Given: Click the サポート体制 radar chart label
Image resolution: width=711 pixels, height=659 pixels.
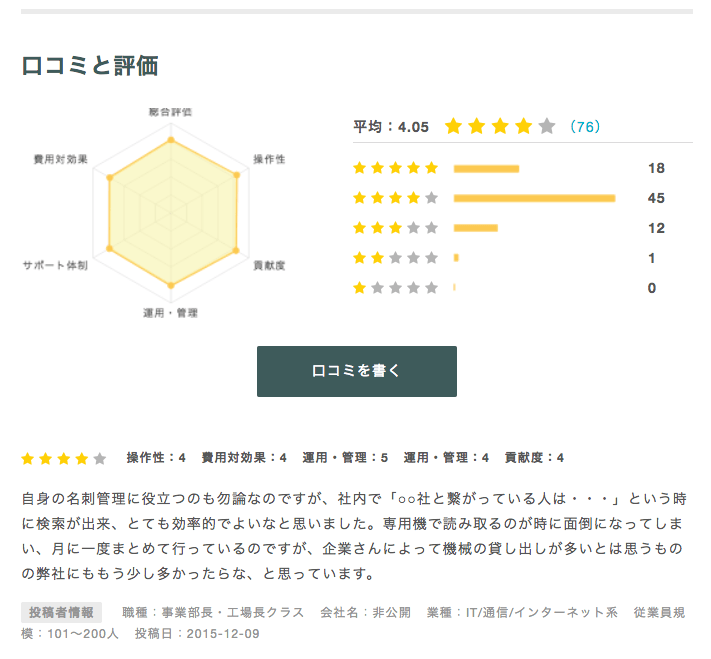Looking at the screenshot, I should click(55, 266).
